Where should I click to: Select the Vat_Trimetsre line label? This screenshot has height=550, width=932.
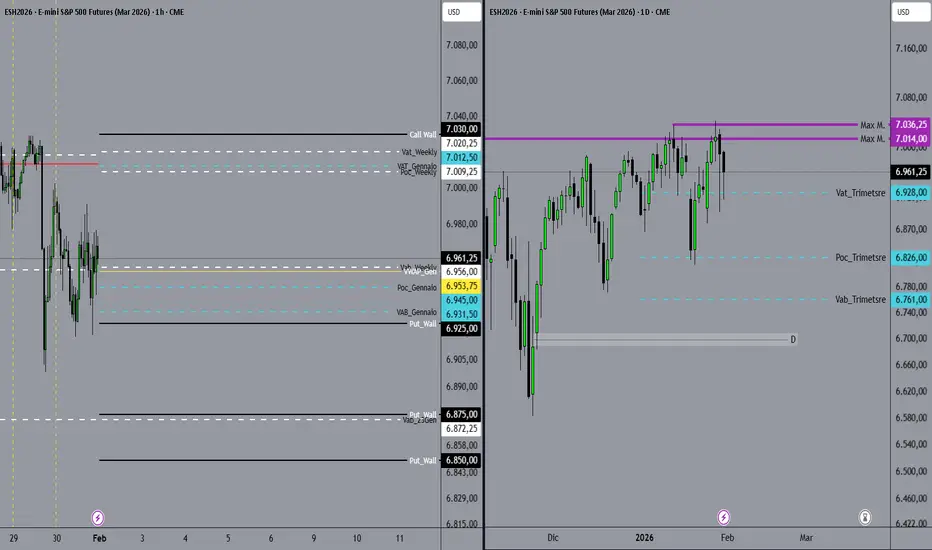[860, 193]
